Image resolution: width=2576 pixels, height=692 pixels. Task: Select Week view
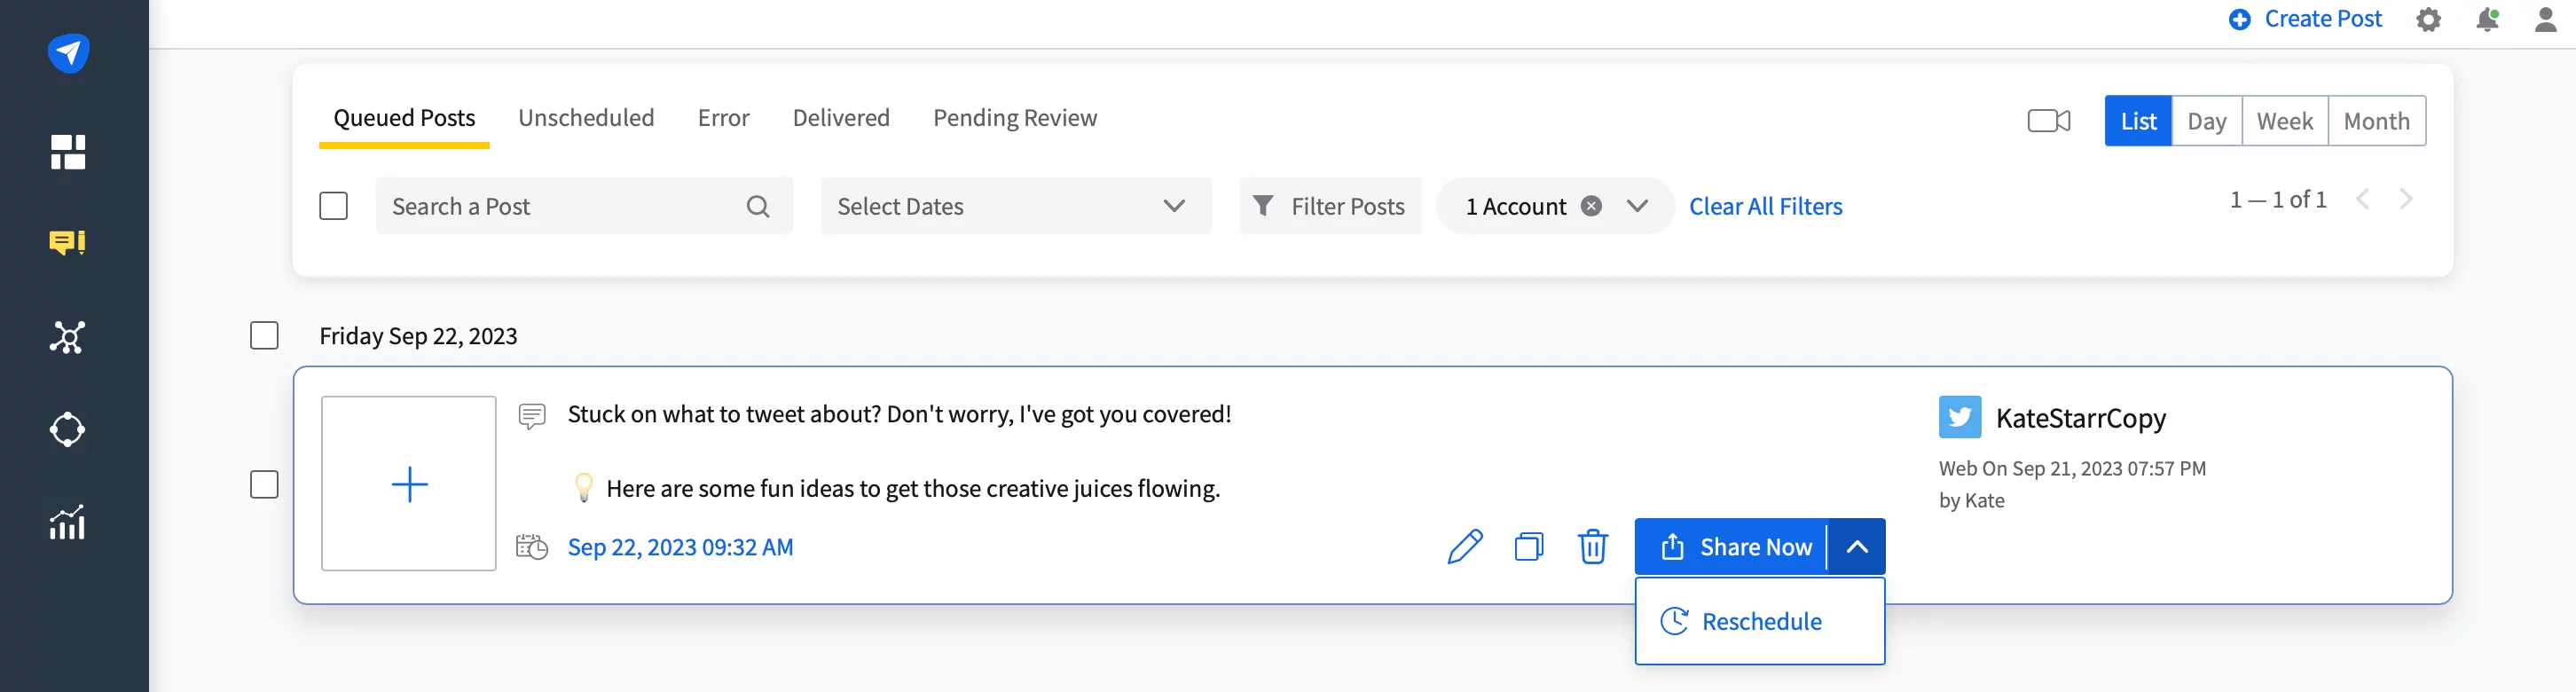[x=2285, y=121]
